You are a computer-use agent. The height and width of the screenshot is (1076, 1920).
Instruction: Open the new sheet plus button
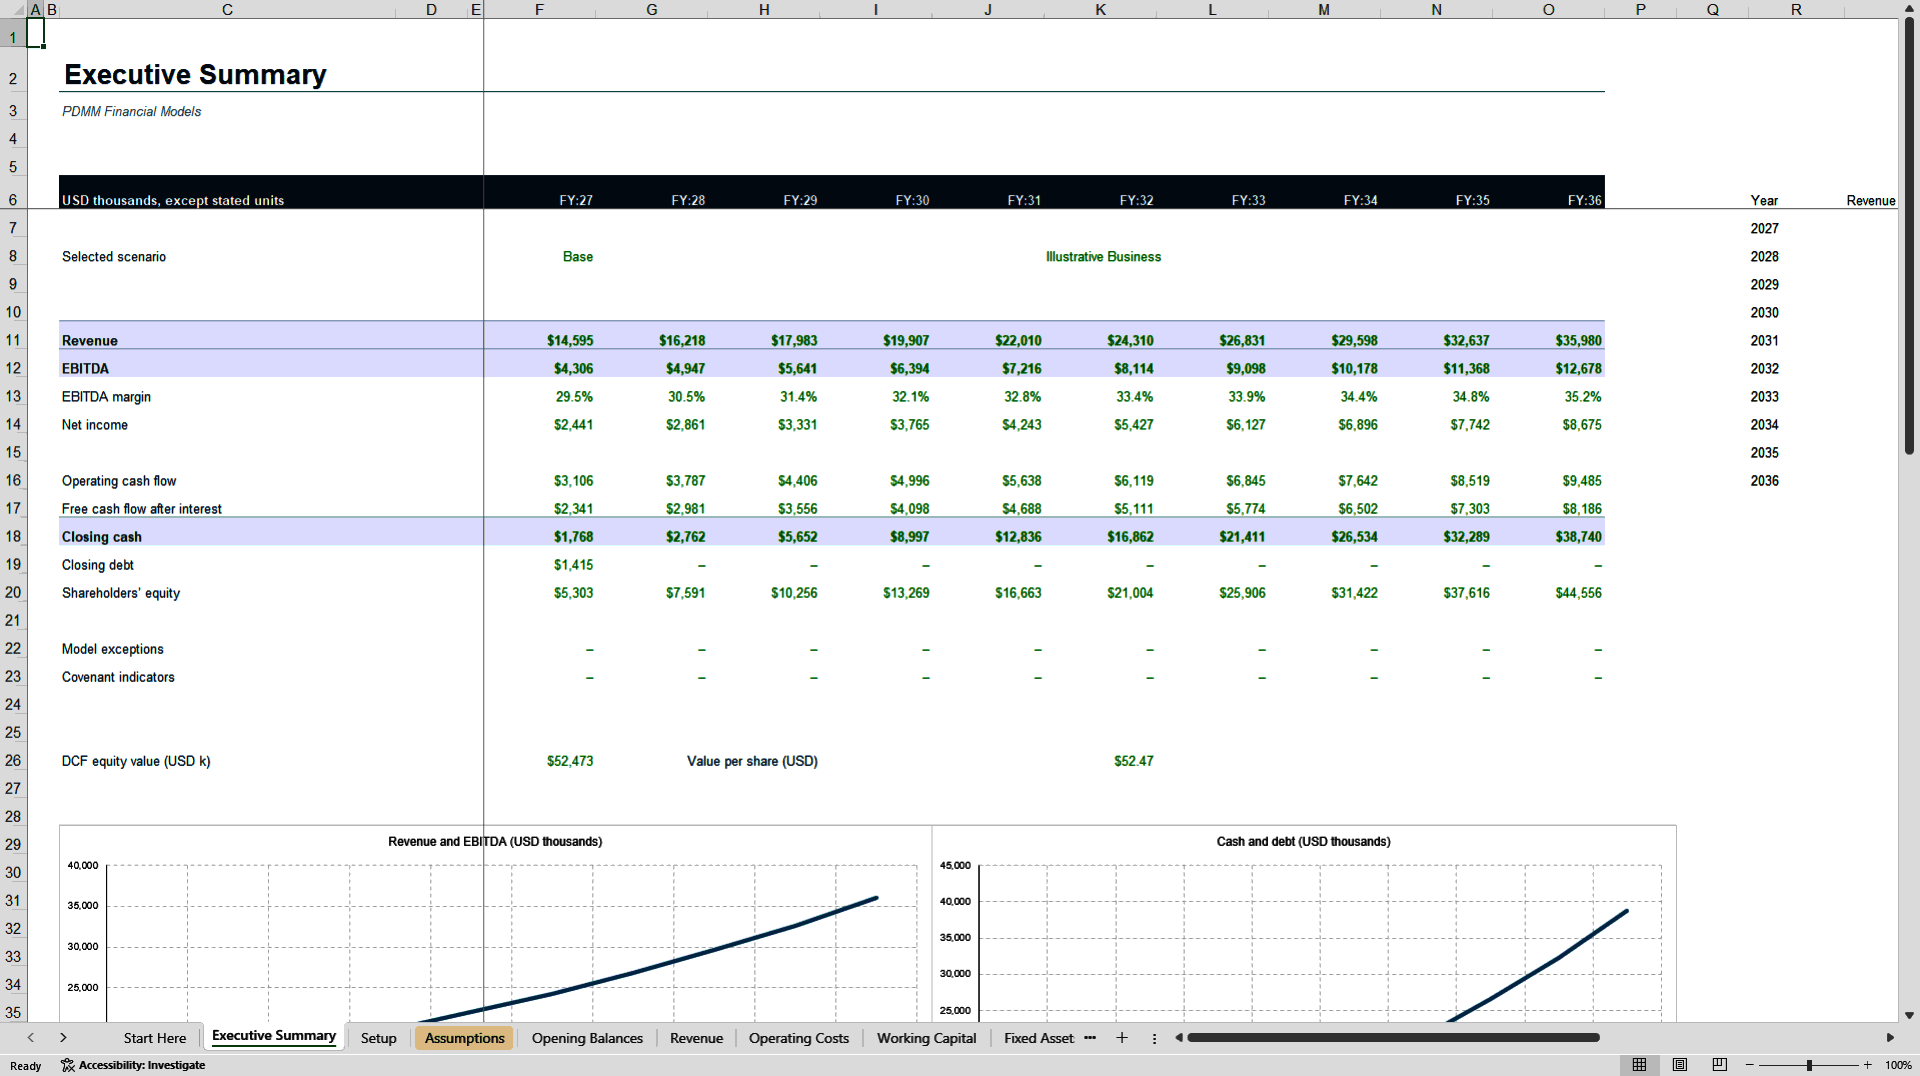pyautogui.click(x=1122, y=1038)
